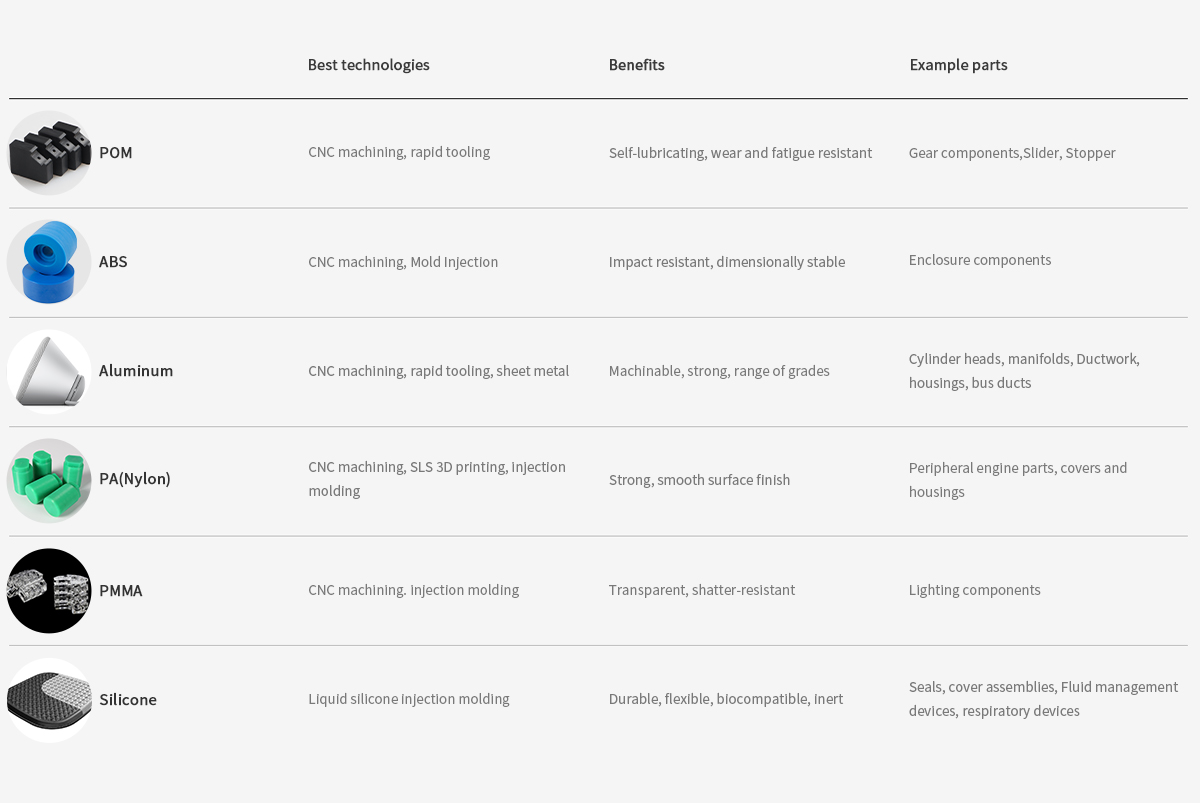The height and width of the screenshot is (803, 1200).
Task: Click the PMMA material name
Action: point(121,591)
